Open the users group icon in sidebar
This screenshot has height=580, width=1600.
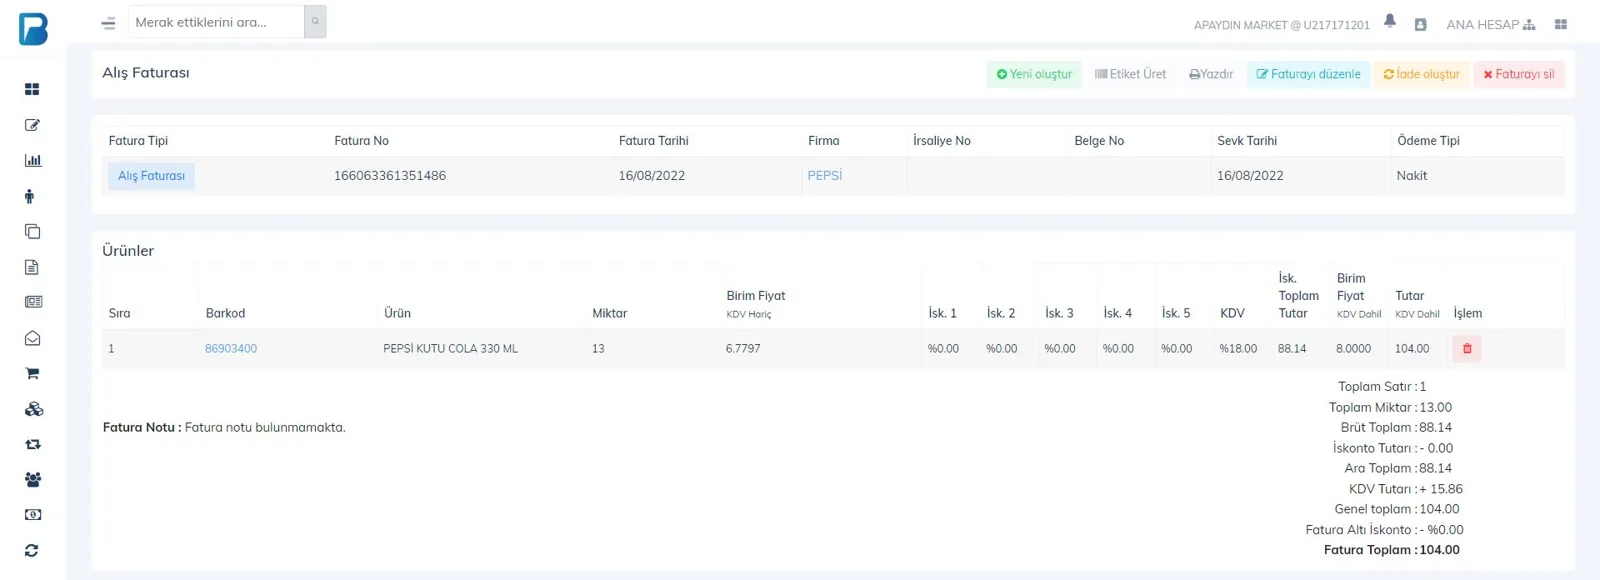click(x=32, y=480)
